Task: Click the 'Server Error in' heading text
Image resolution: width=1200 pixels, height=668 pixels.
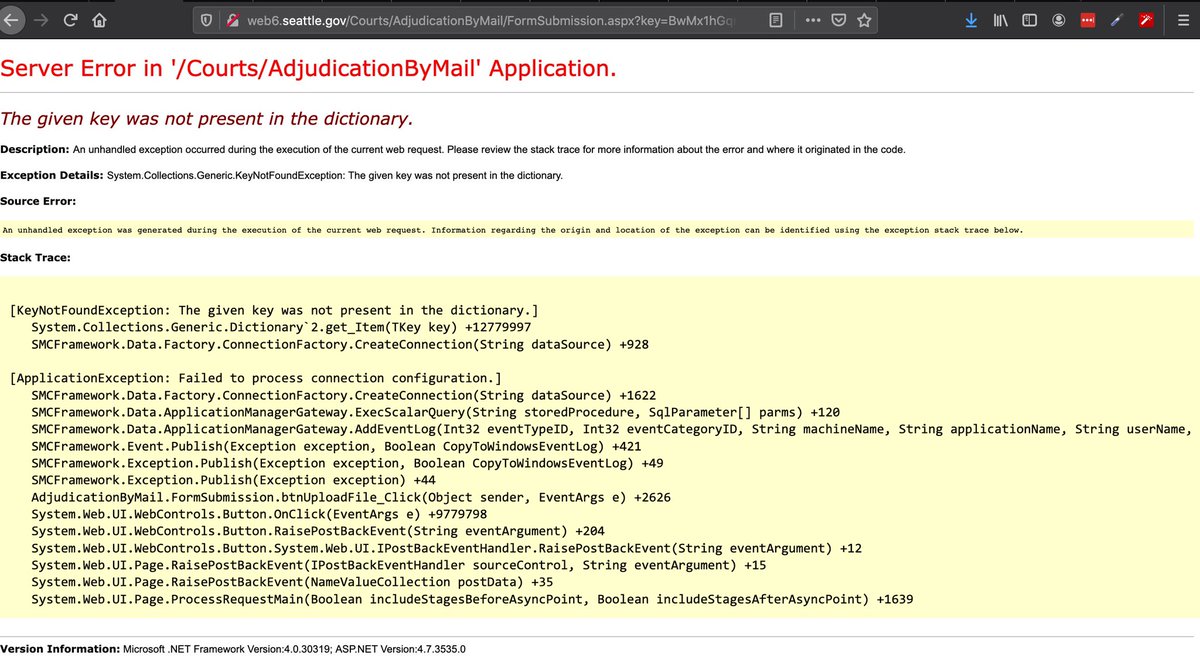Action: pyautogui.click(x=308, y=68)
